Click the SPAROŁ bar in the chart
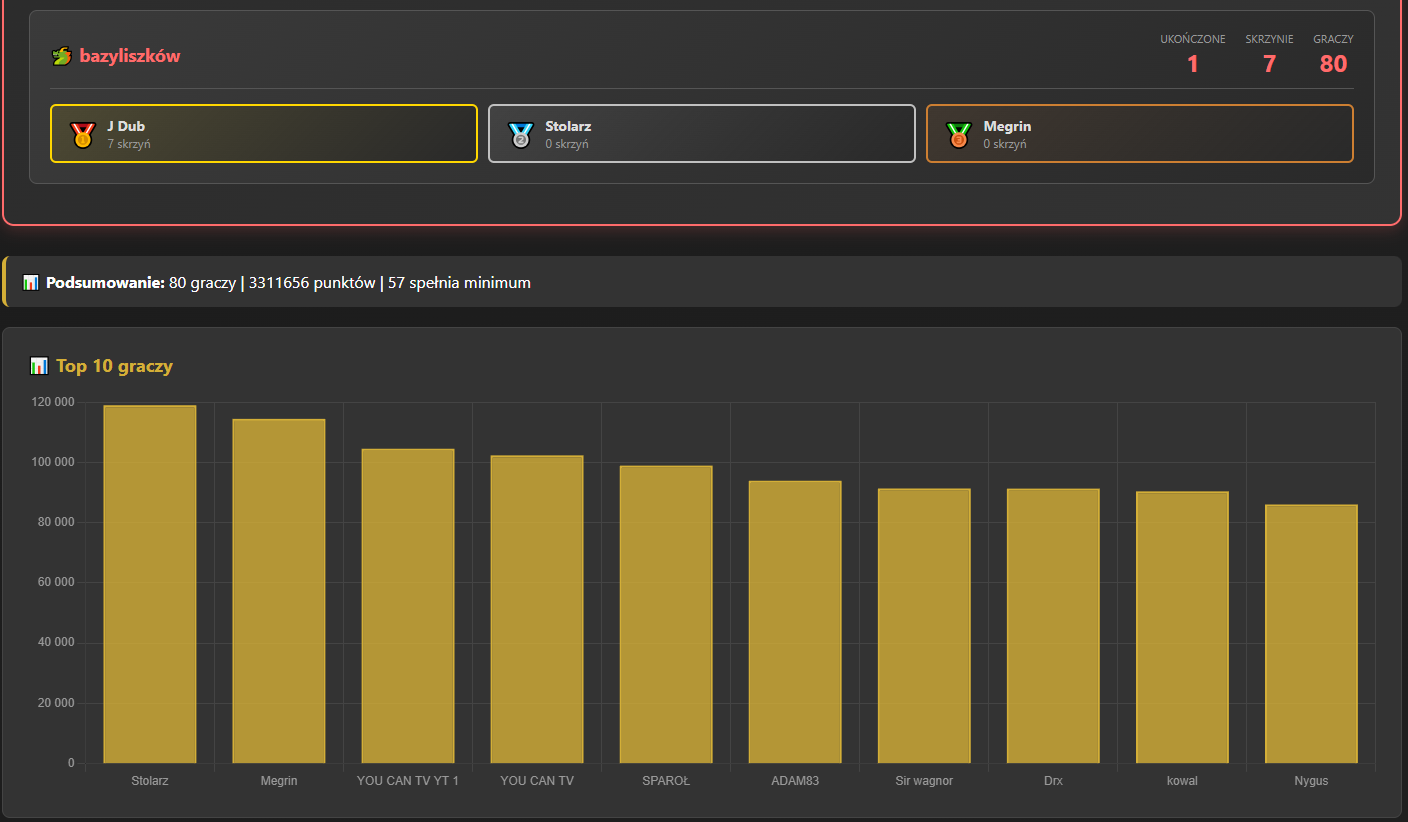 (x=666, y=615)
